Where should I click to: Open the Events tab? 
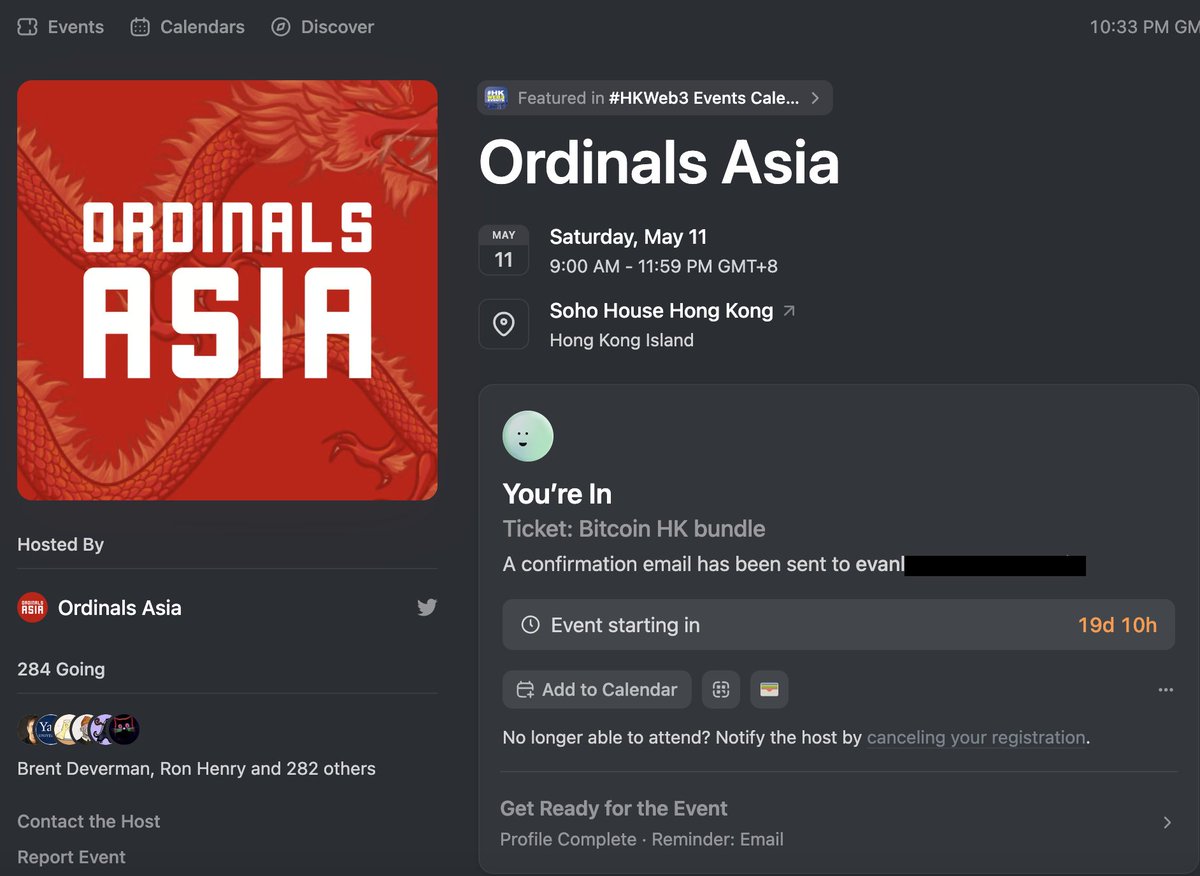pyautogui.click(x=61, y=27)
